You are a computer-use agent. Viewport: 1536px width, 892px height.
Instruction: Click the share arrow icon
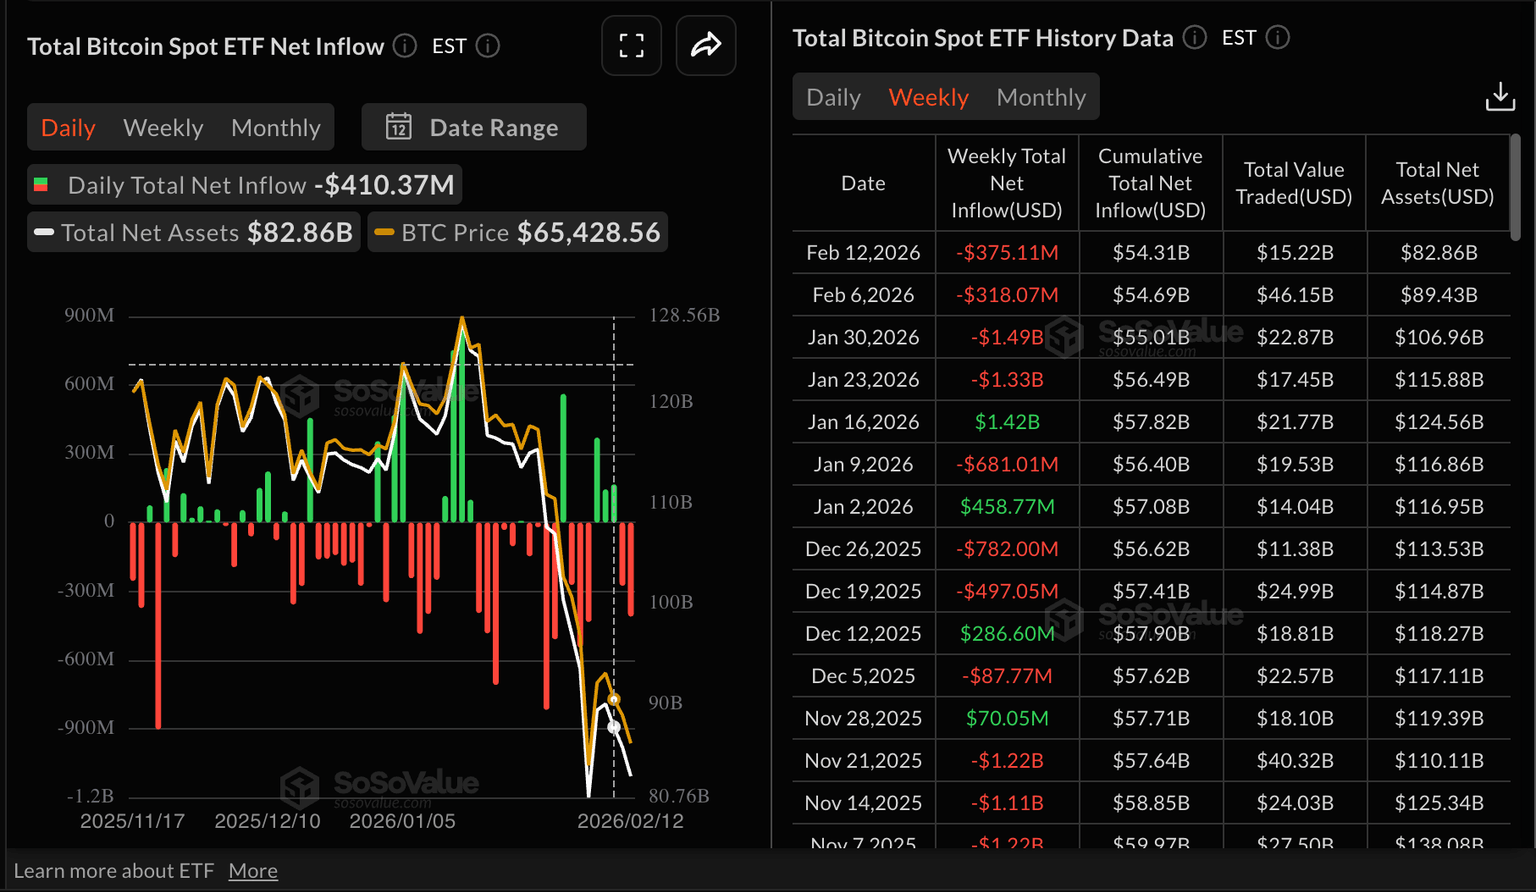click(706, 46)
